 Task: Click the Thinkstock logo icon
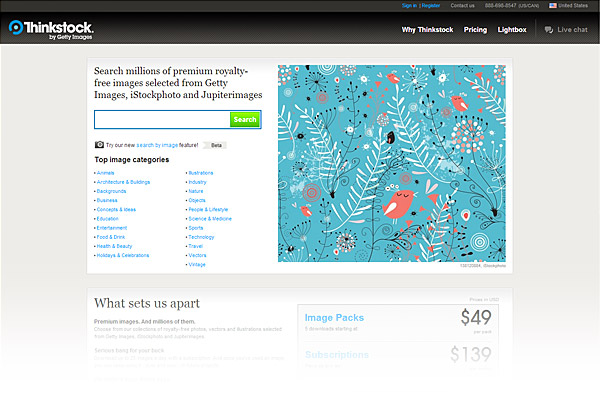coord(17,28)
